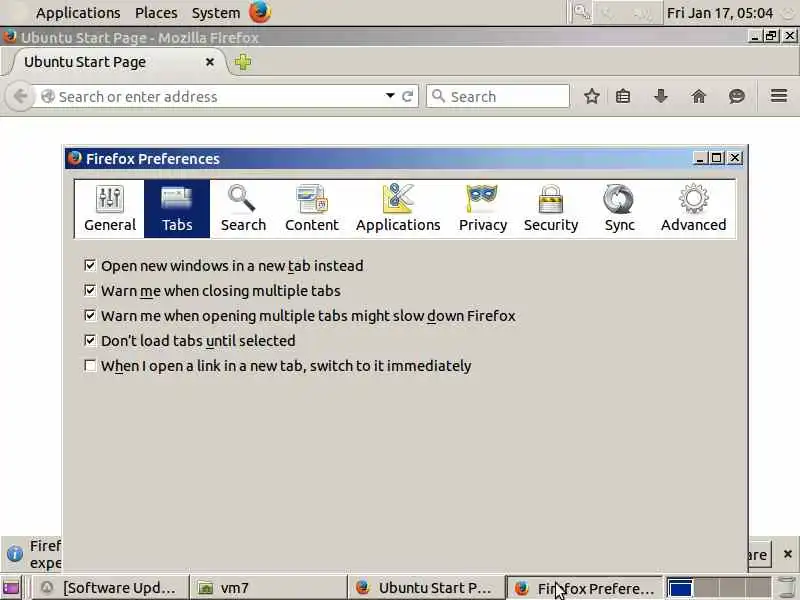Open the Firefox hamburger menu
Viewport: 800px width, 600px height.
click(779, 95)
